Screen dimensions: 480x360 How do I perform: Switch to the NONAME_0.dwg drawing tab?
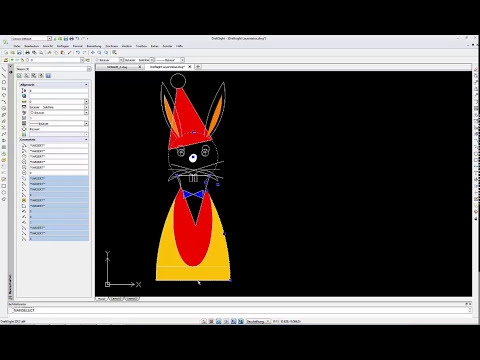[x=117, y=67]
